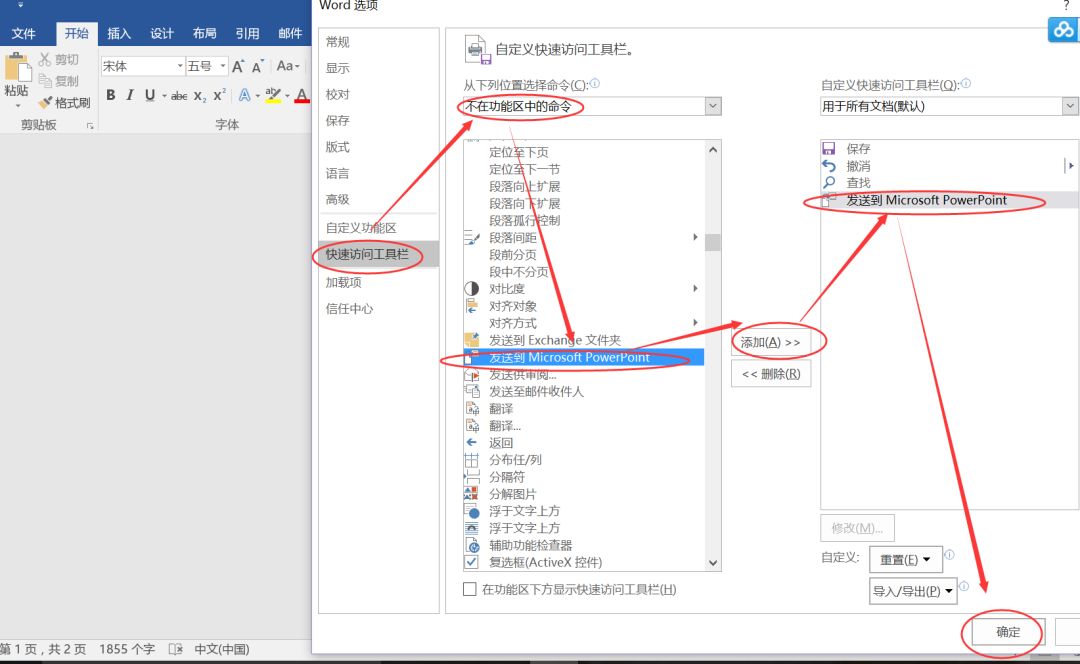Select 对比度 command in list
This screenshot has width=1080, height=664.
[x=583, y=289]
